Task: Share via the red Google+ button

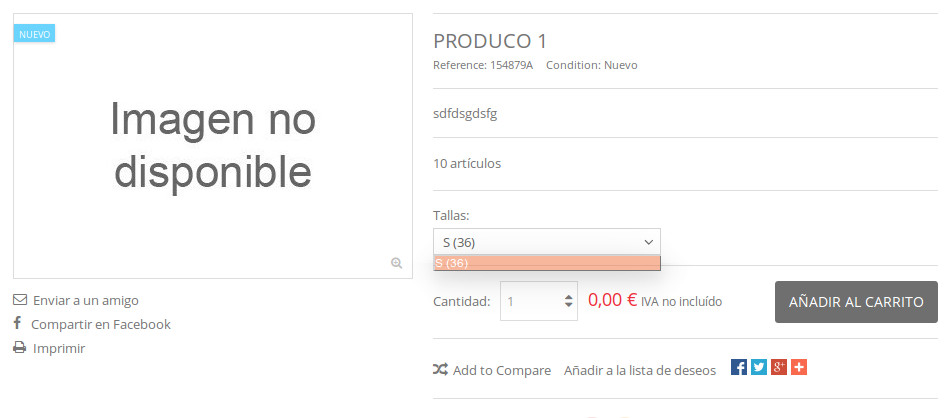Action: click(779, 367)
